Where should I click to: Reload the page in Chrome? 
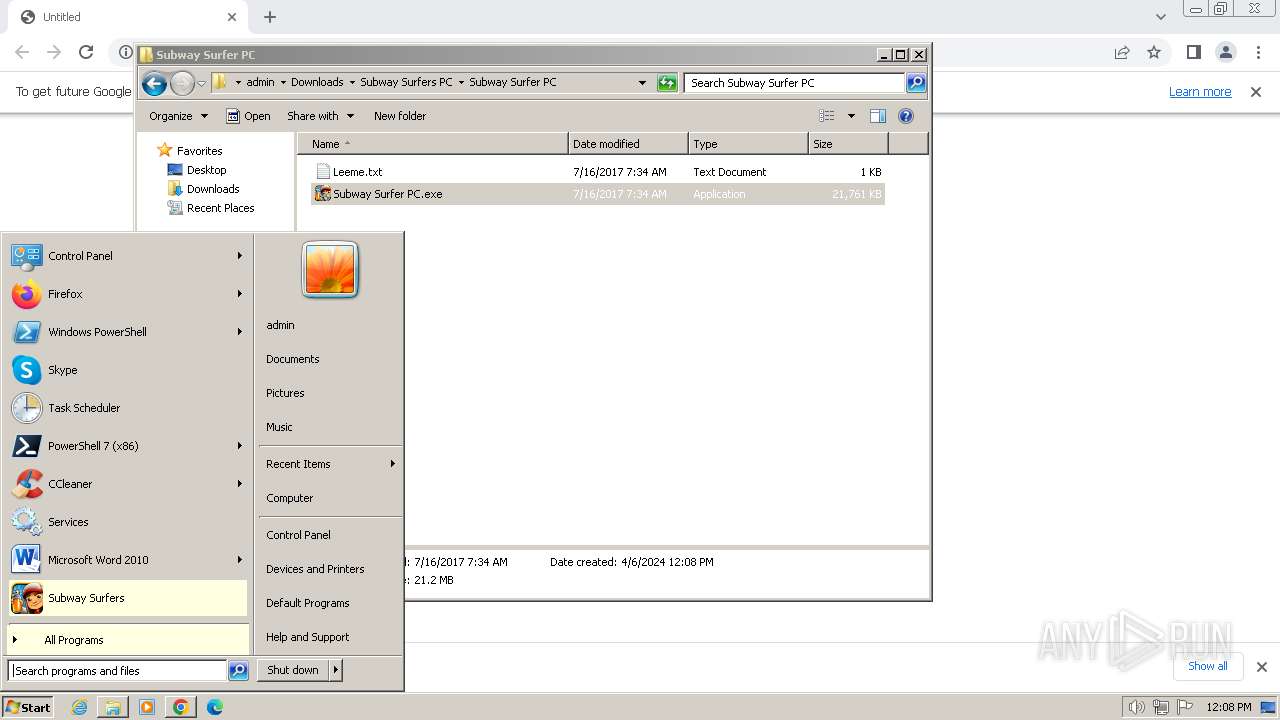click(86, 52)
